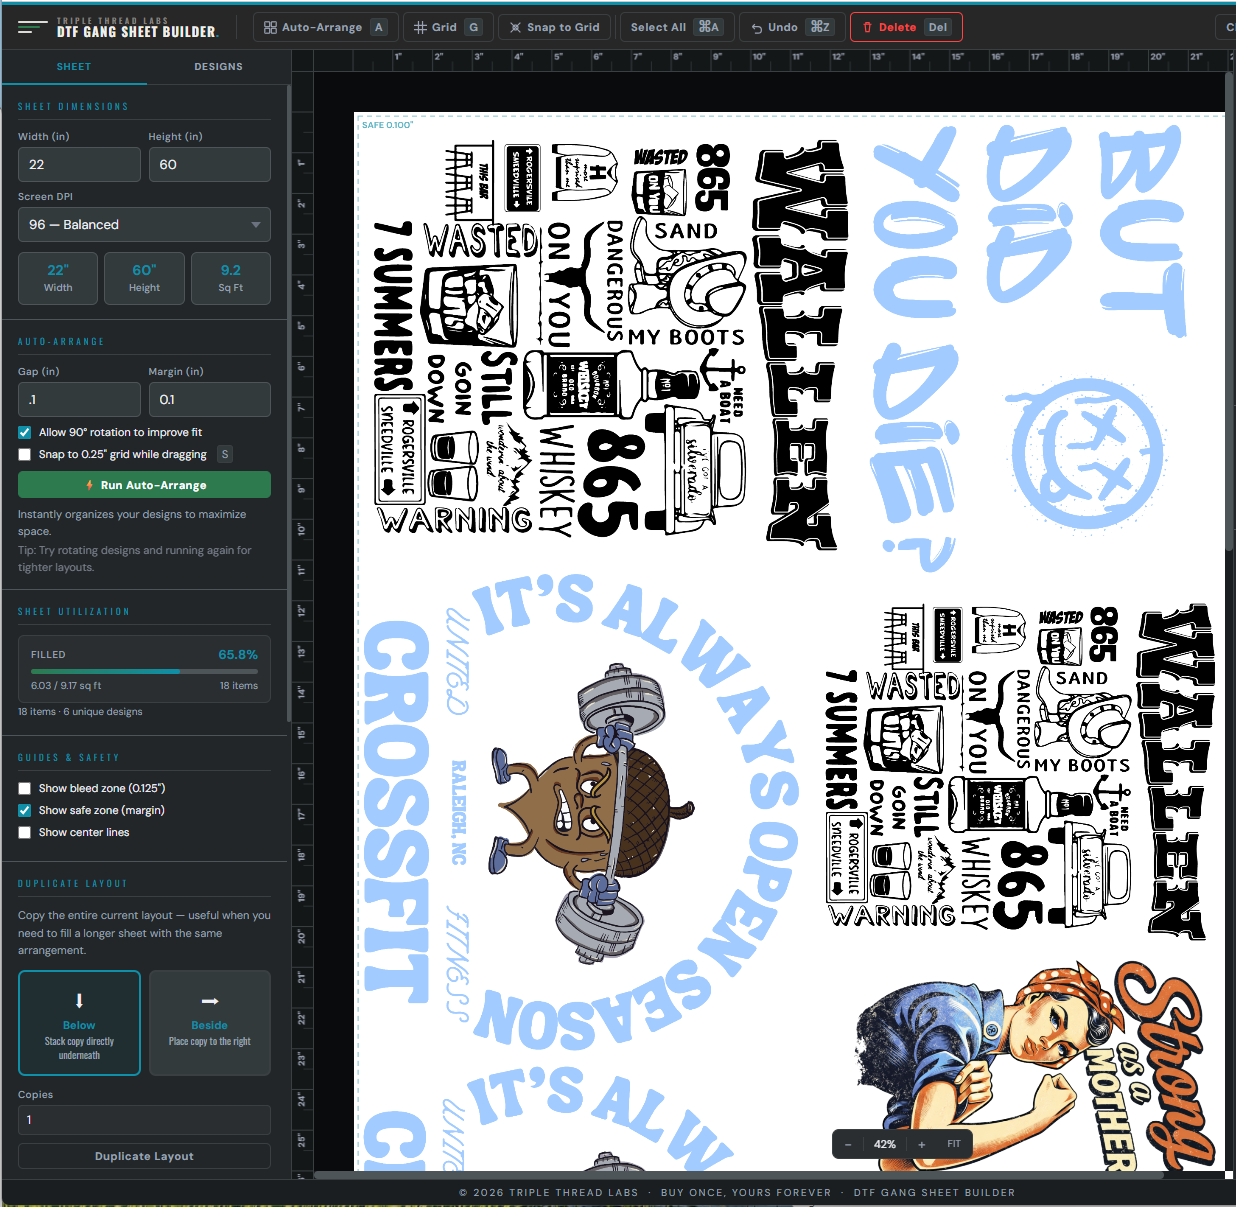
Task: Toggle Allow 90° rotation checkbox
Action: pyautogui.click(x=25, y=432)
